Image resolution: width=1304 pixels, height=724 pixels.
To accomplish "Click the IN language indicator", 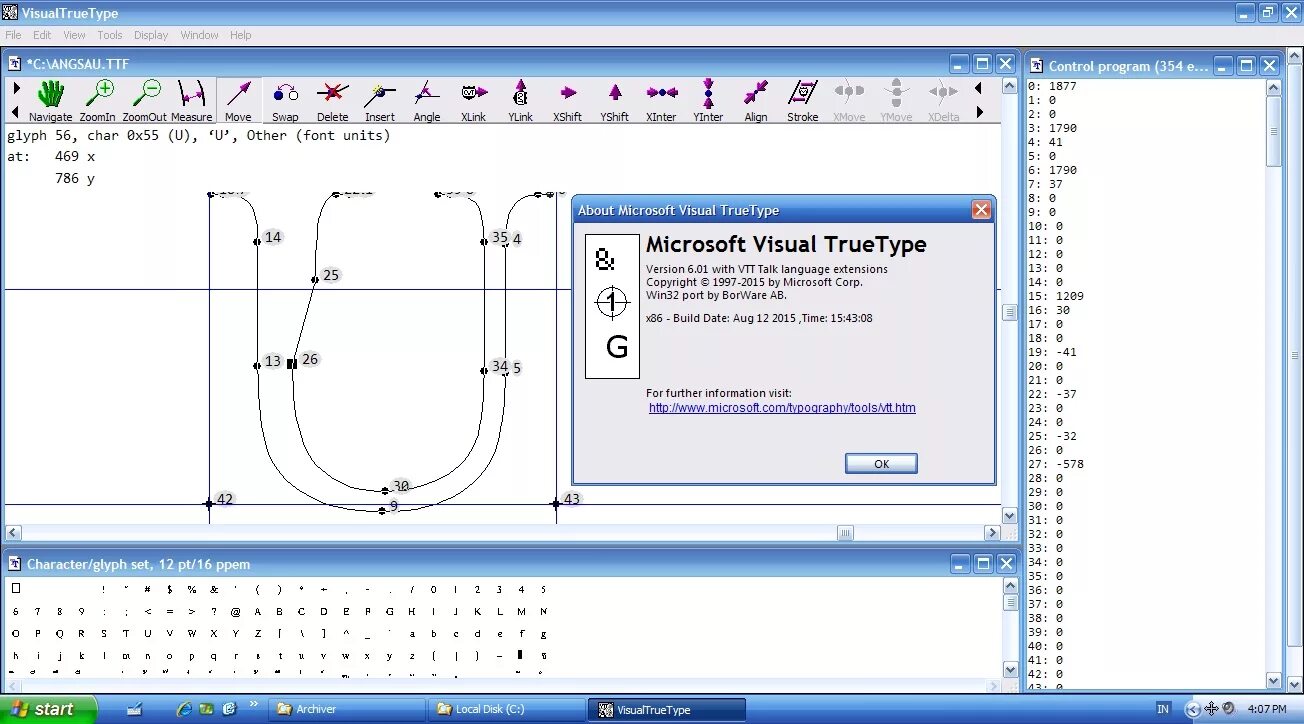I will [1162, 709].
